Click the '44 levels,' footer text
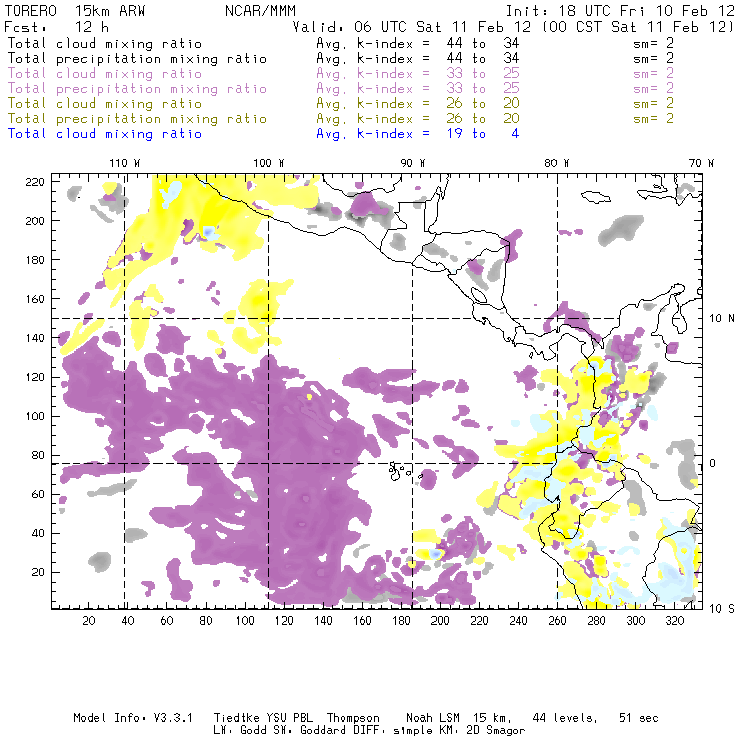The image size is (740, 740). pyautogui.click(x=565, y=718)
